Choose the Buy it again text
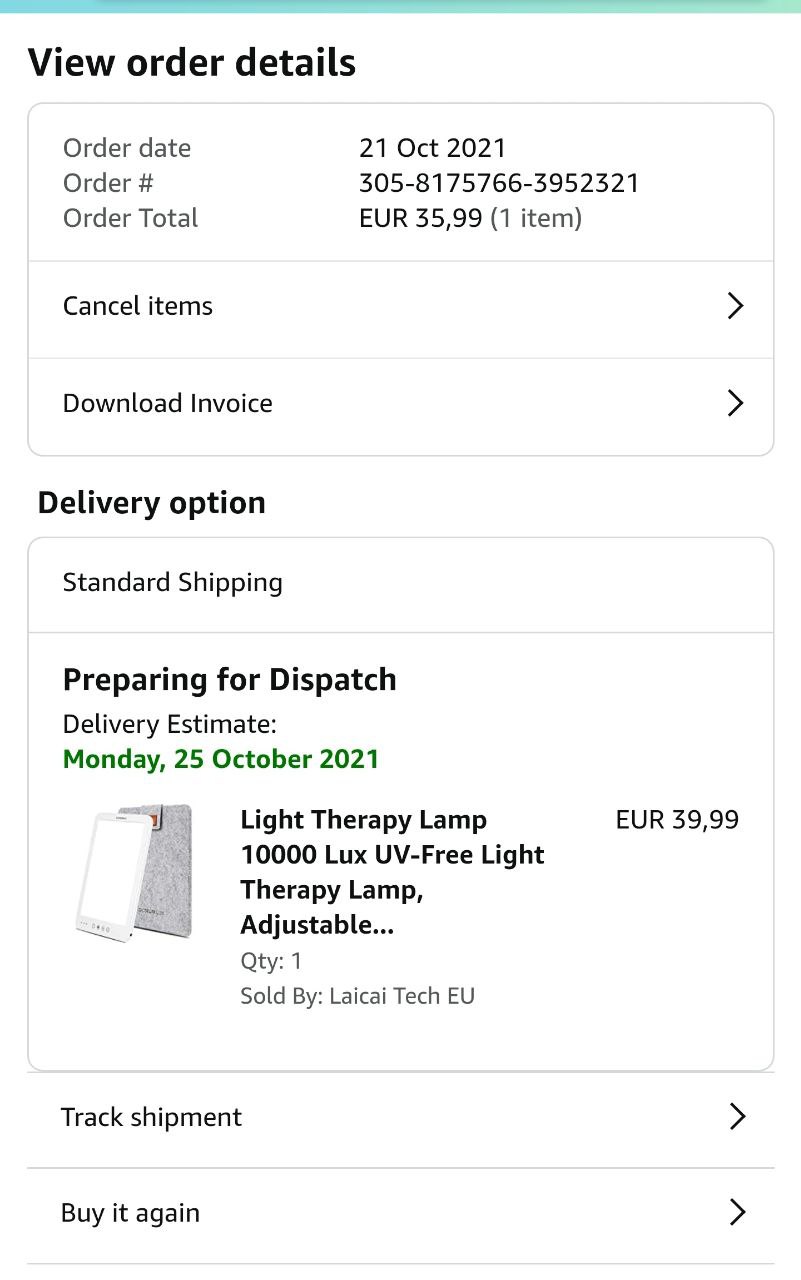 (130, 1213)
